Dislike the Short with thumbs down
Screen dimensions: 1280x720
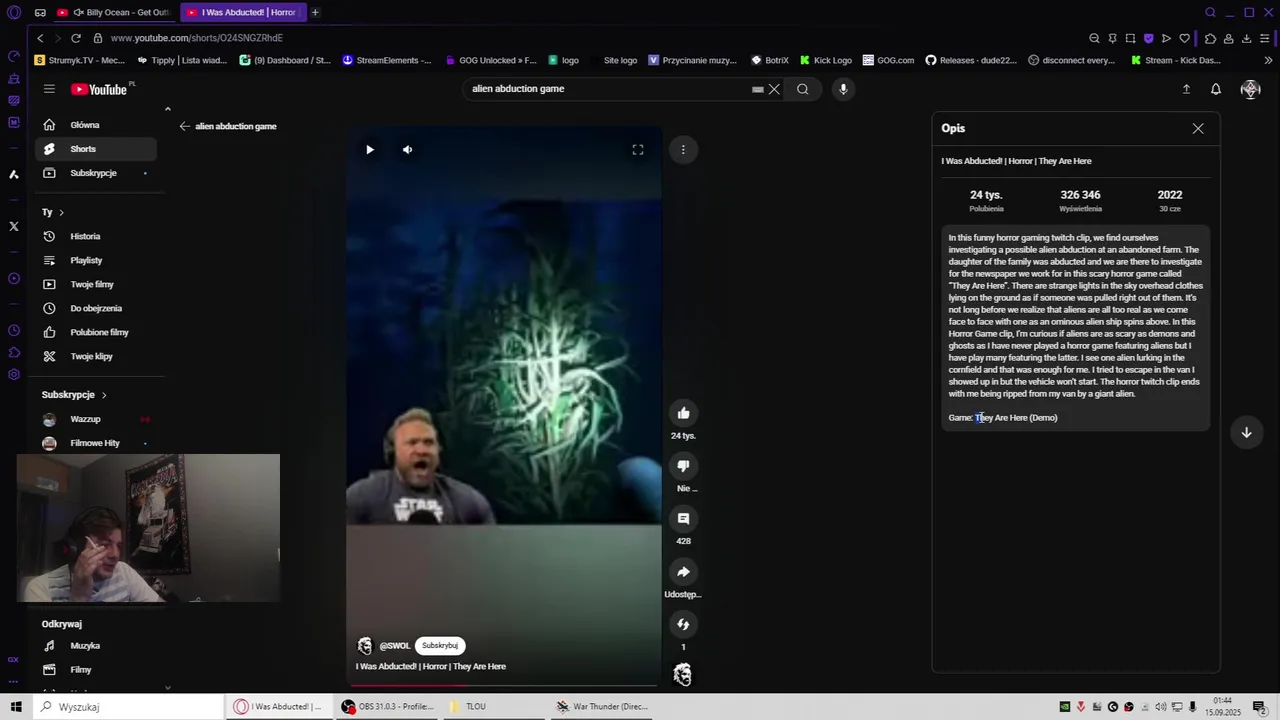click(x=683, y=466)
